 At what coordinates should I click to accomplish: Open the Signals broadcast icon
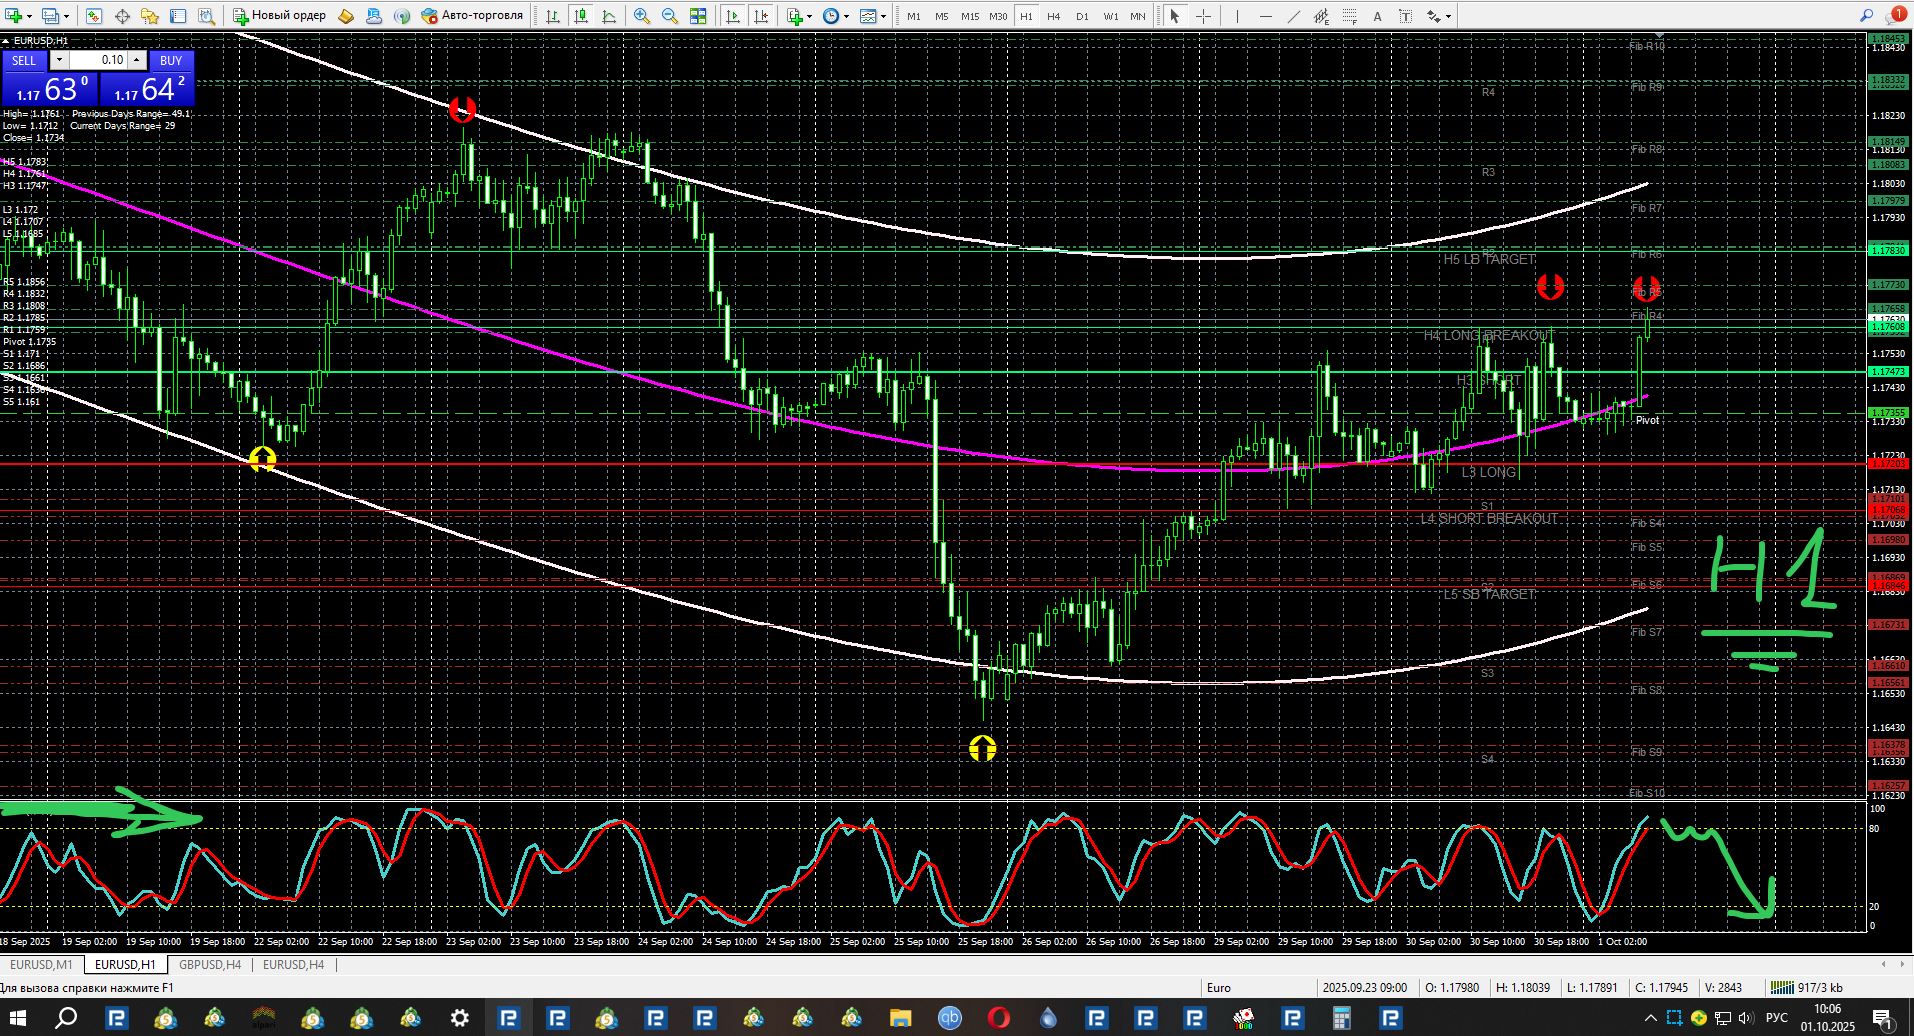pyautogui.click(x=402, y=16)
